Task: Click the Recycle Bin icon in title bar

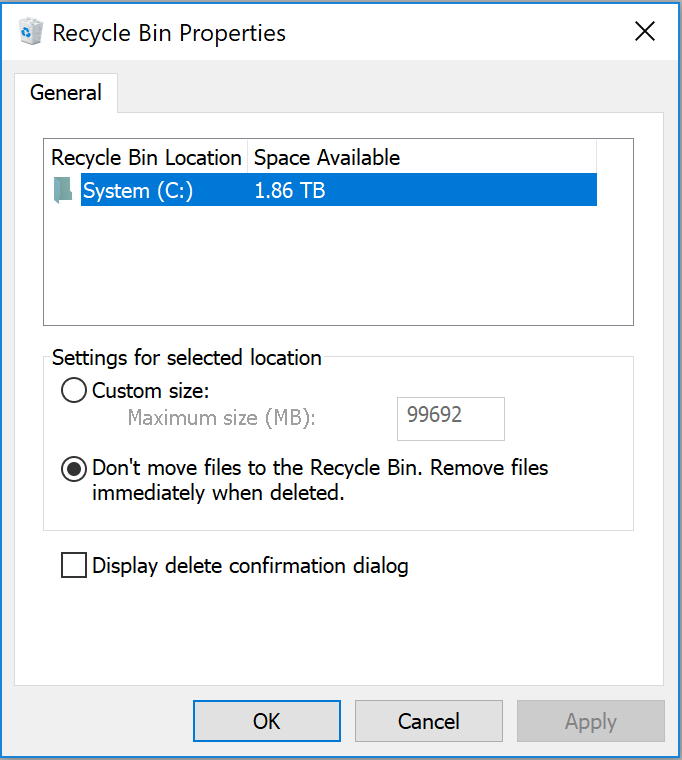Action: click(x=31, y=32)
